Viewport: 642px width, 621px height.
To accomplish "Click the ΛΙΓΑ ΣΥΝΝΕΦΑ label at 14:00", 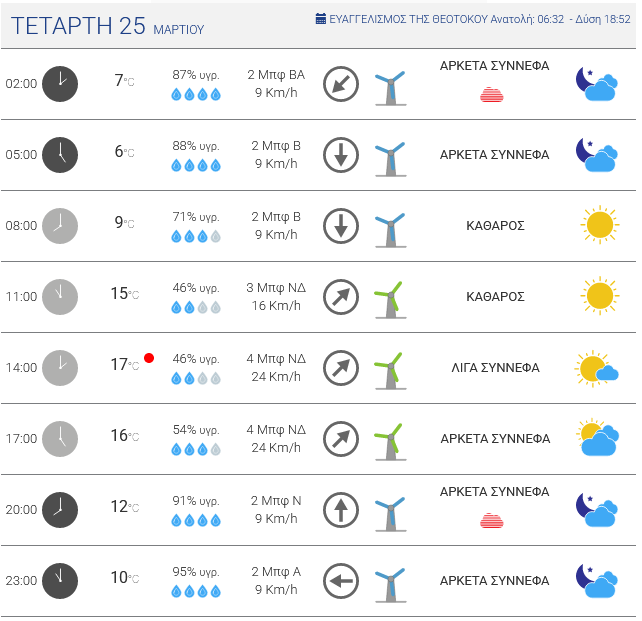I will tap(495, 368).
